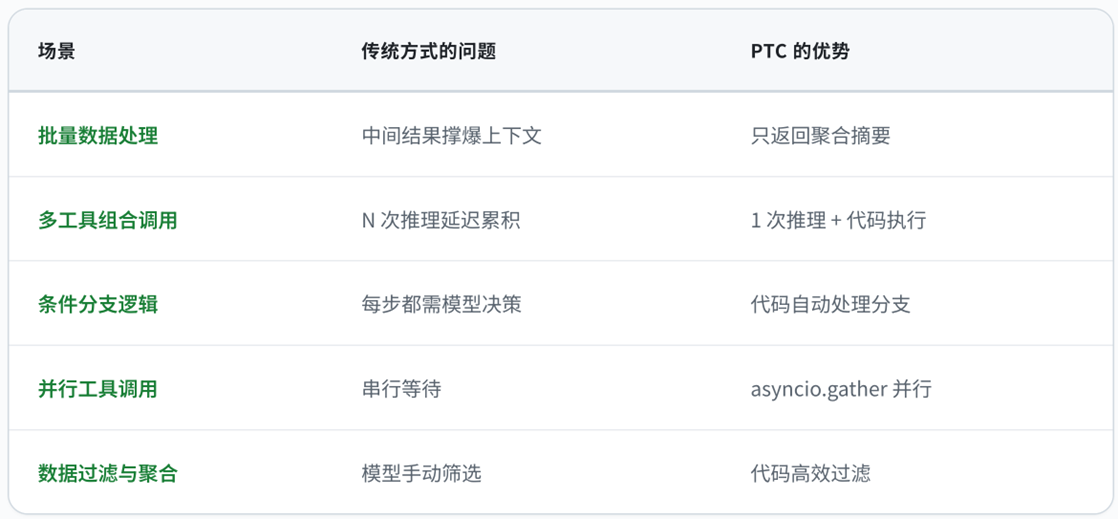Select the 模型手动筛选 cell
The width and height of the screenshot is (1118, 519).
pos(421,473)
